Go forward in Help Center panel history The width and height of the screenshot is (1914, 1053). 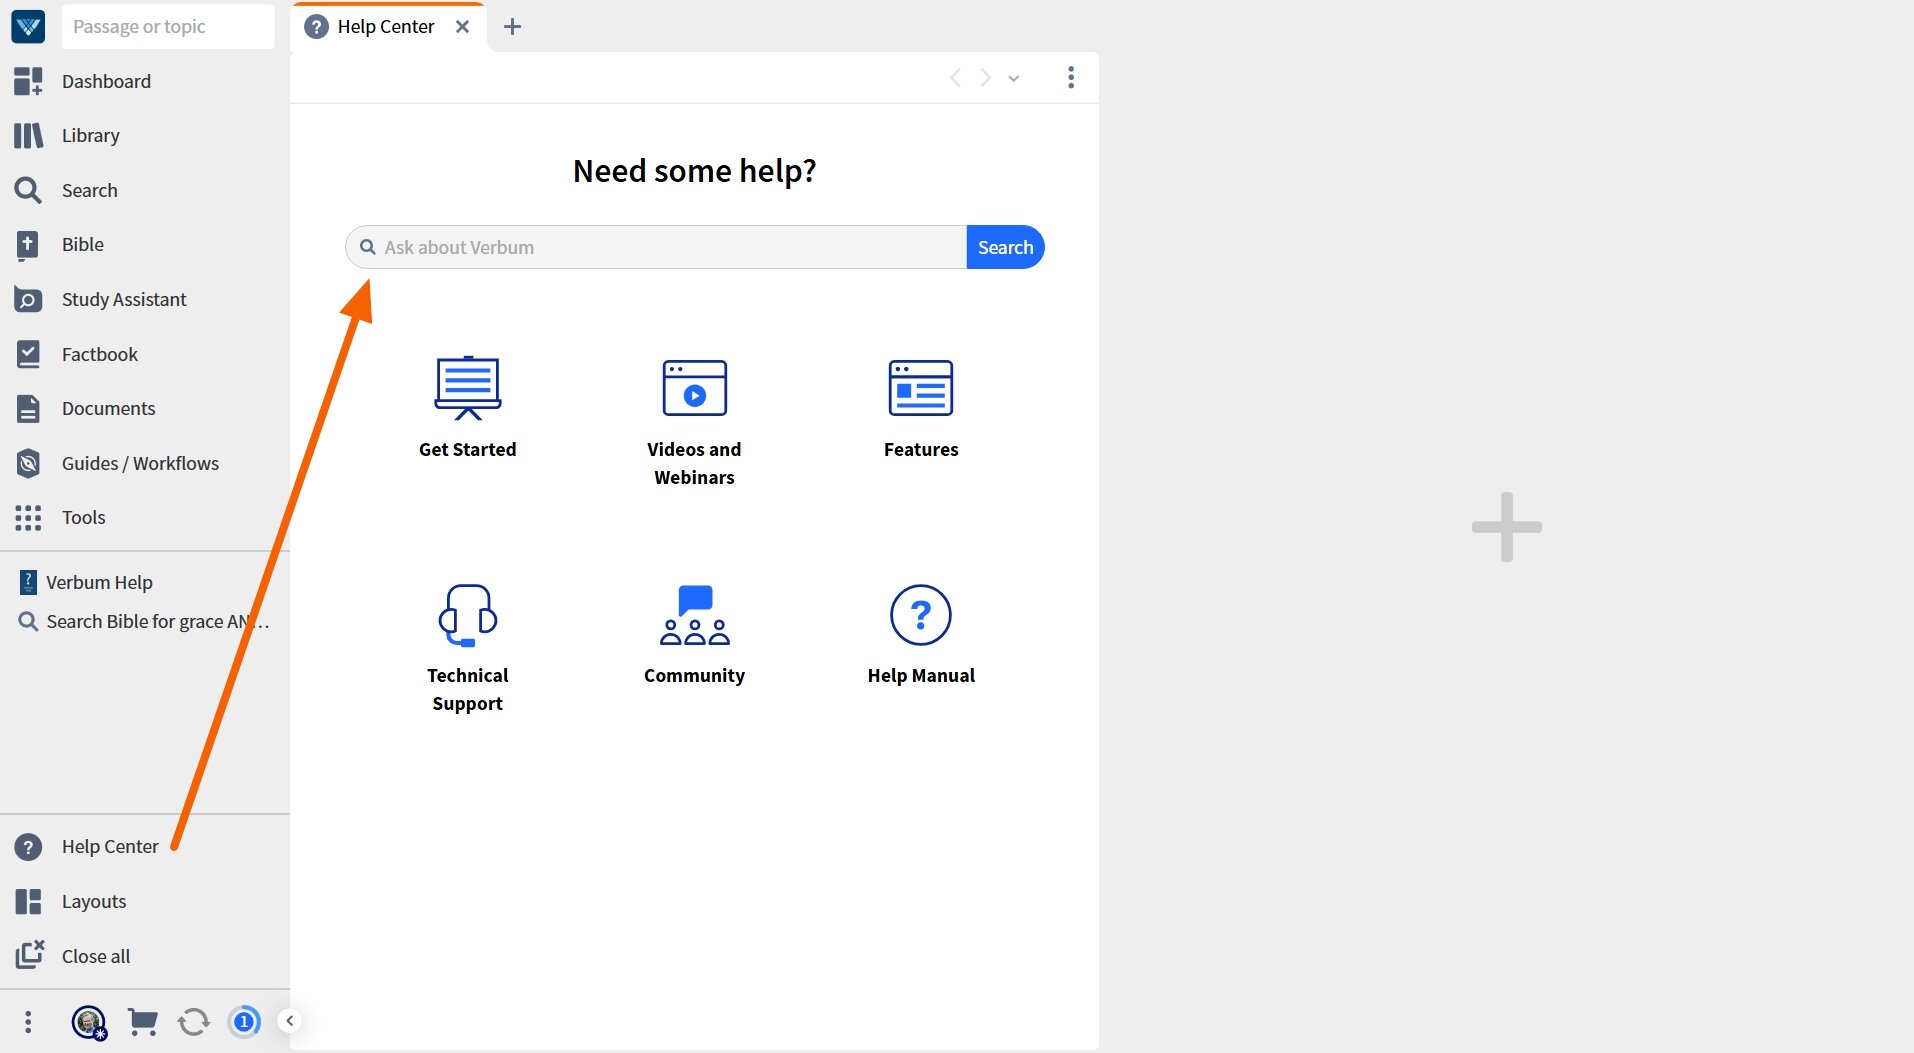[x=986, y=77]
